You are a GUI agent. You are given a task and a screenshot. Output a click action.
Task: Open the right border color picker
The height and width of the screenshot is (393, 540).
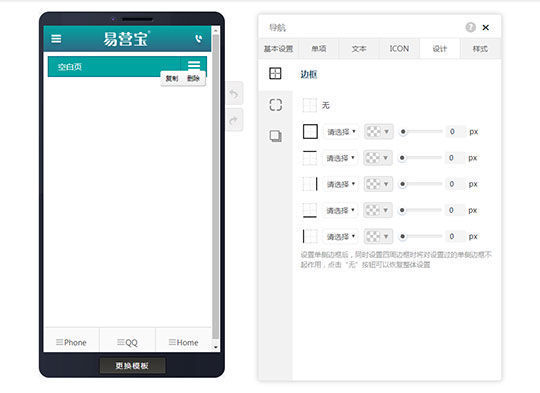coord(378,184)
